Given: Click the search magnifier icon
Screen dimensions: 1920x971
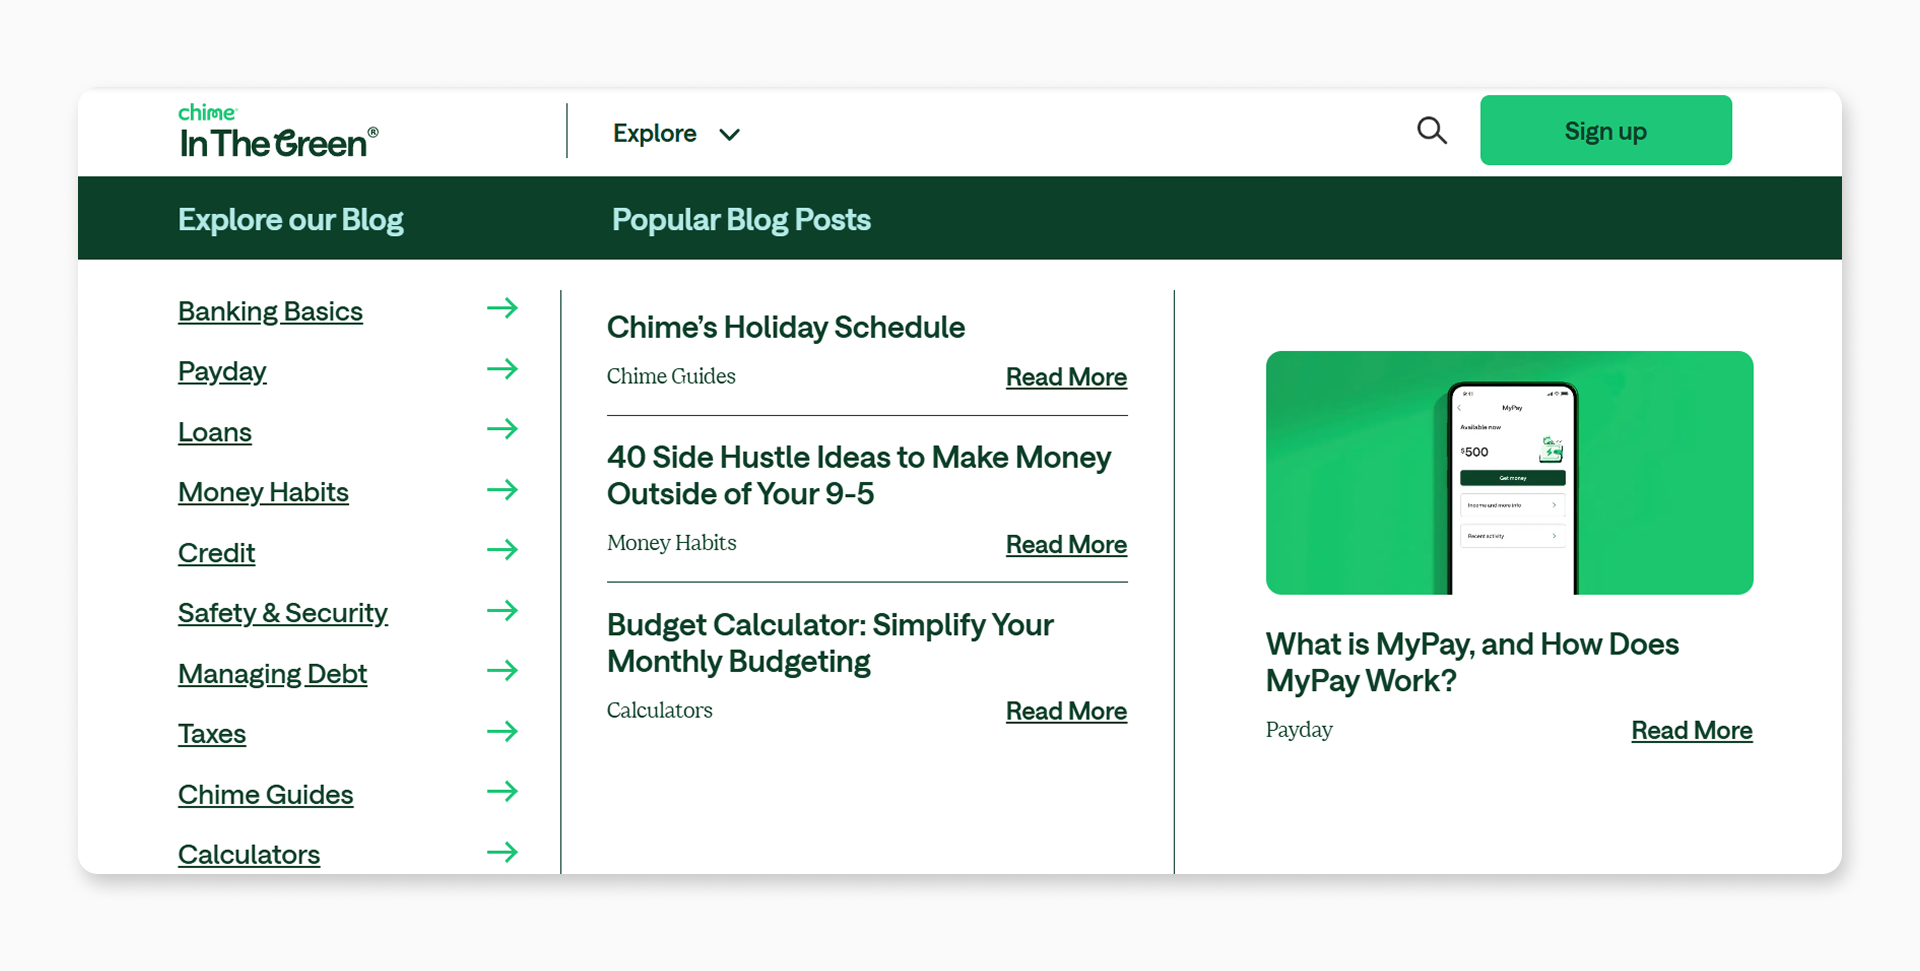Looking at the screenshot, I should coord(1431,131).
